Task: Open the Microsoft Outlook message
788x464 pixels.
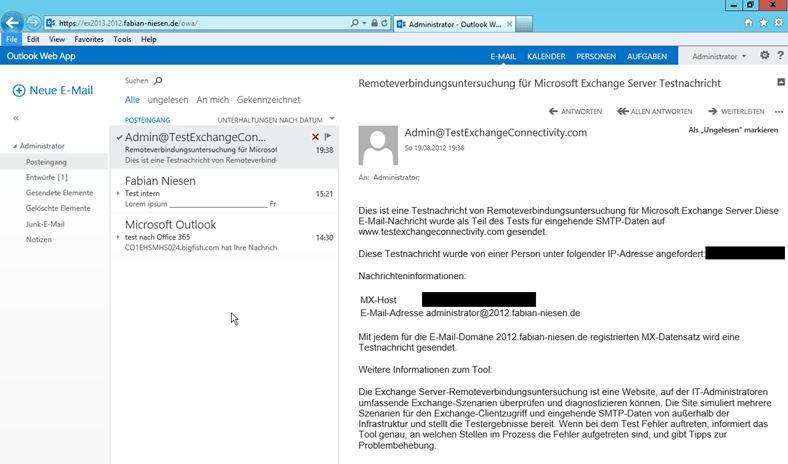Action: (224, 235)
